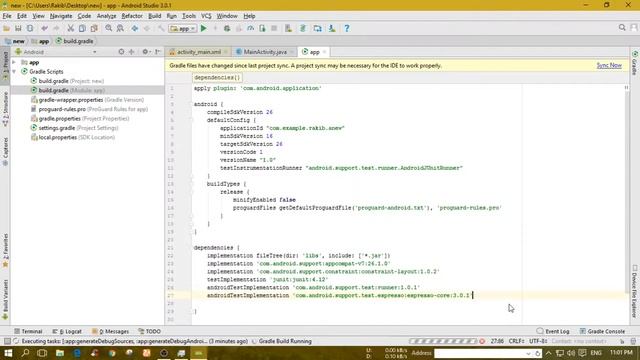Screen dimensions: 640x360
Task: Click the Profile app gauge icon
Action: pos(250,29)
